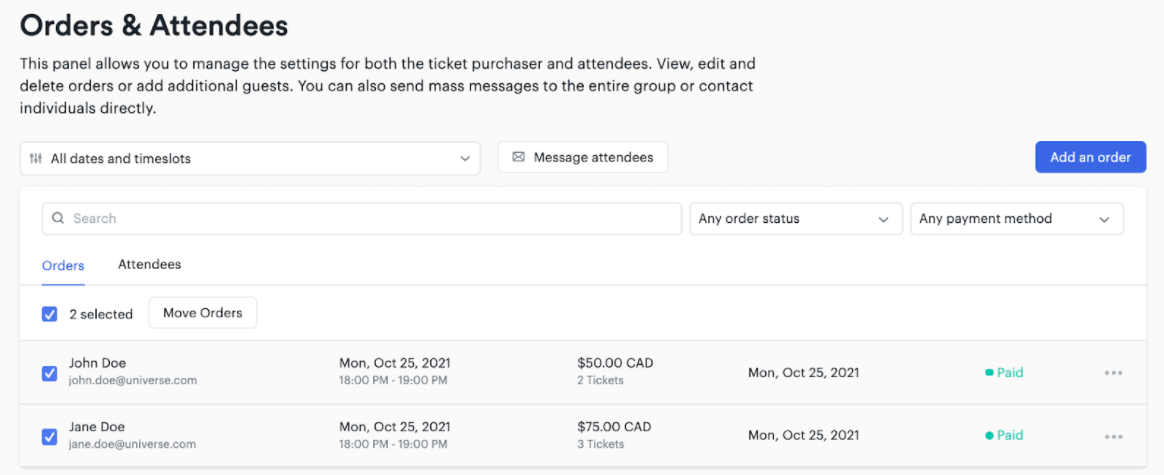Expand the 'All dates and timeslots' dropdown
Screen dimensions: 1164x475
[250, 158]
